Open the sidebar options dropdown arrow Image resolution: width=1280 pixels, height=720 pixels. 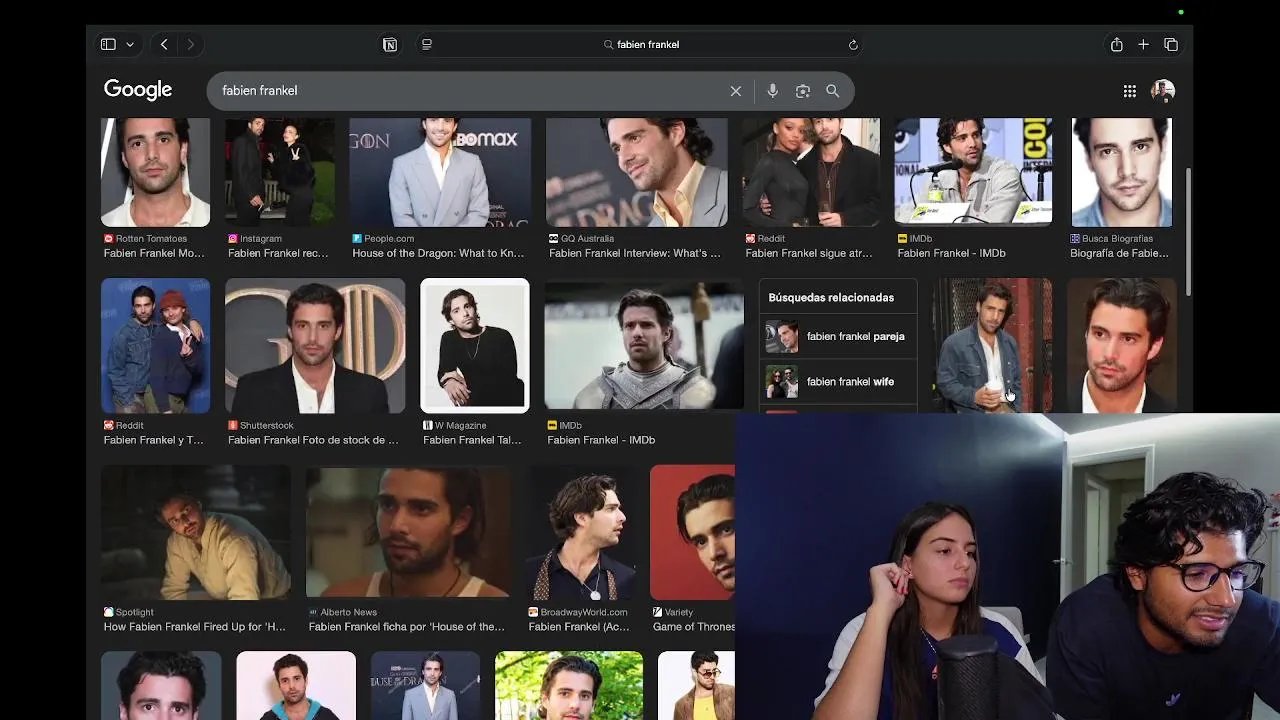point(130,45)
